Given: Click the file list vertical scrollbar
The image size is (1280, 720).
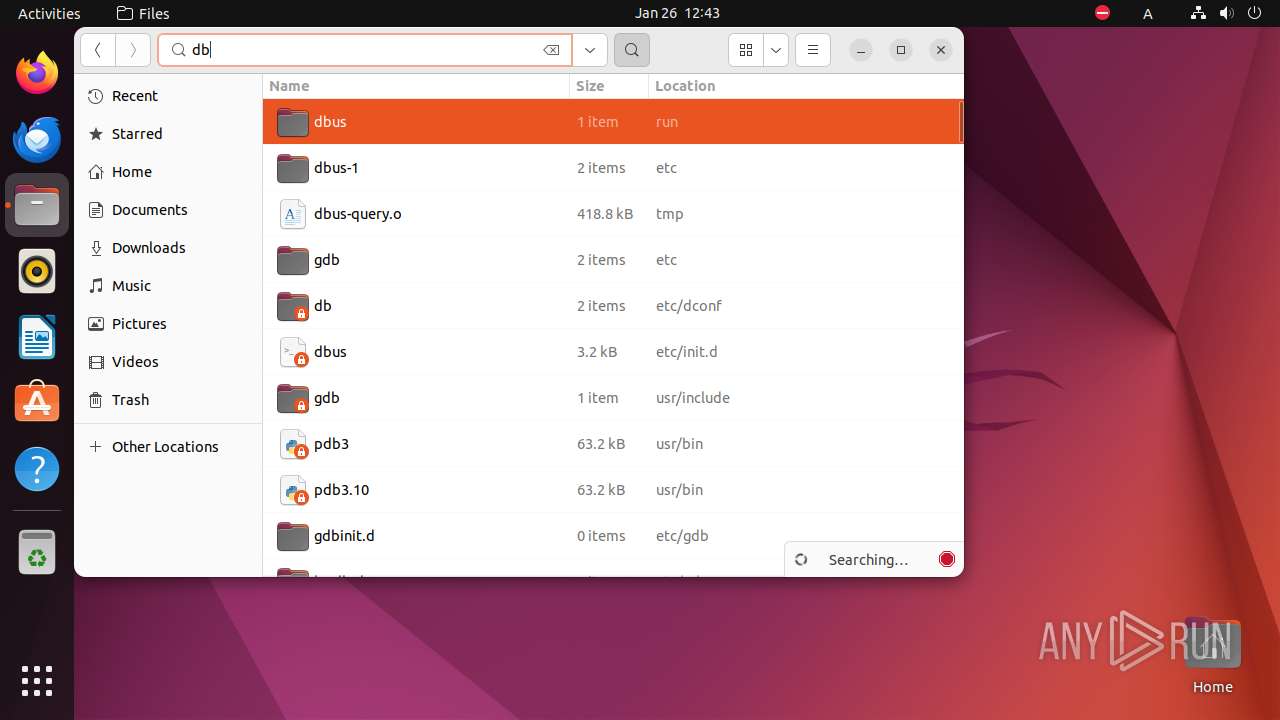Looking at the screenshot, I should (x=960, y=121).
